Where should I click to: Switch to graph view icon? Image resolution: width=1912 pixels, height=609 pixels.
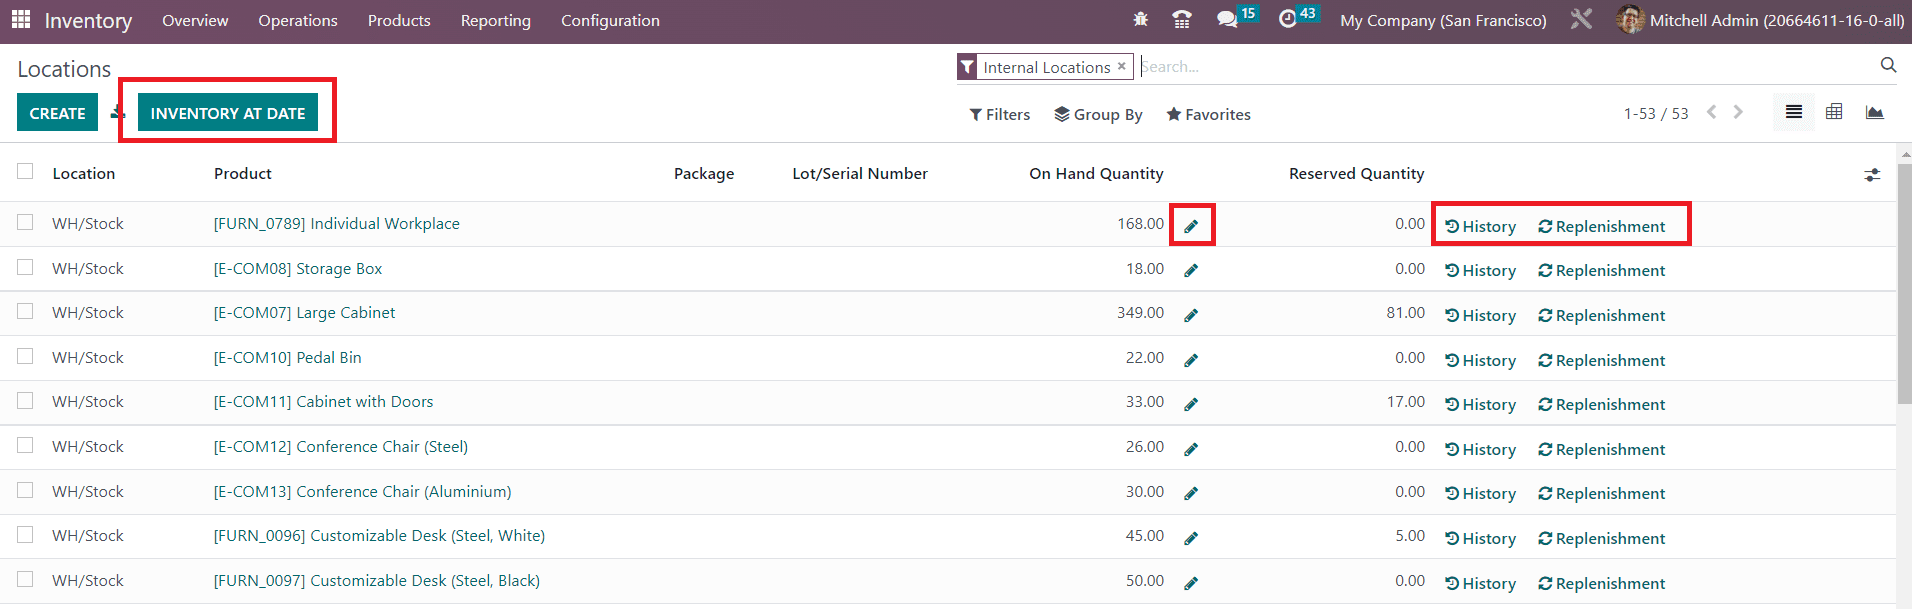(x=1875, y=112)
